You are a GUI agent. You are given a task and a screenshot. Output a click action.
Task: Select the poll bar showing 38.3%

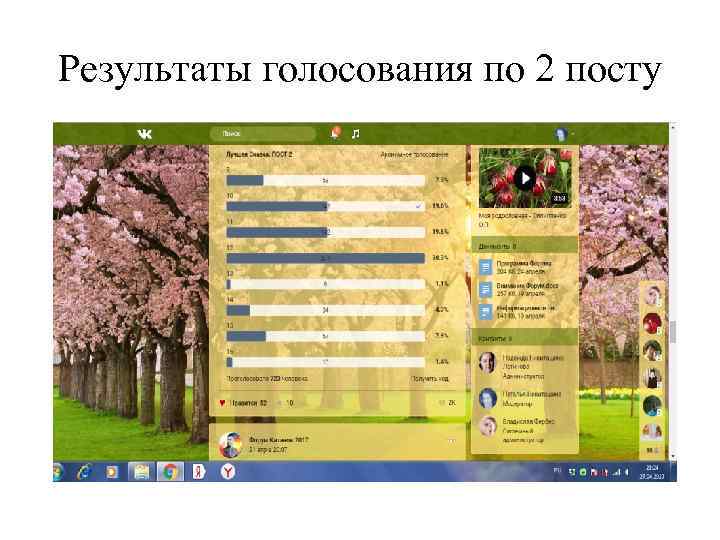pyautogui.click(x=326, y=259)
